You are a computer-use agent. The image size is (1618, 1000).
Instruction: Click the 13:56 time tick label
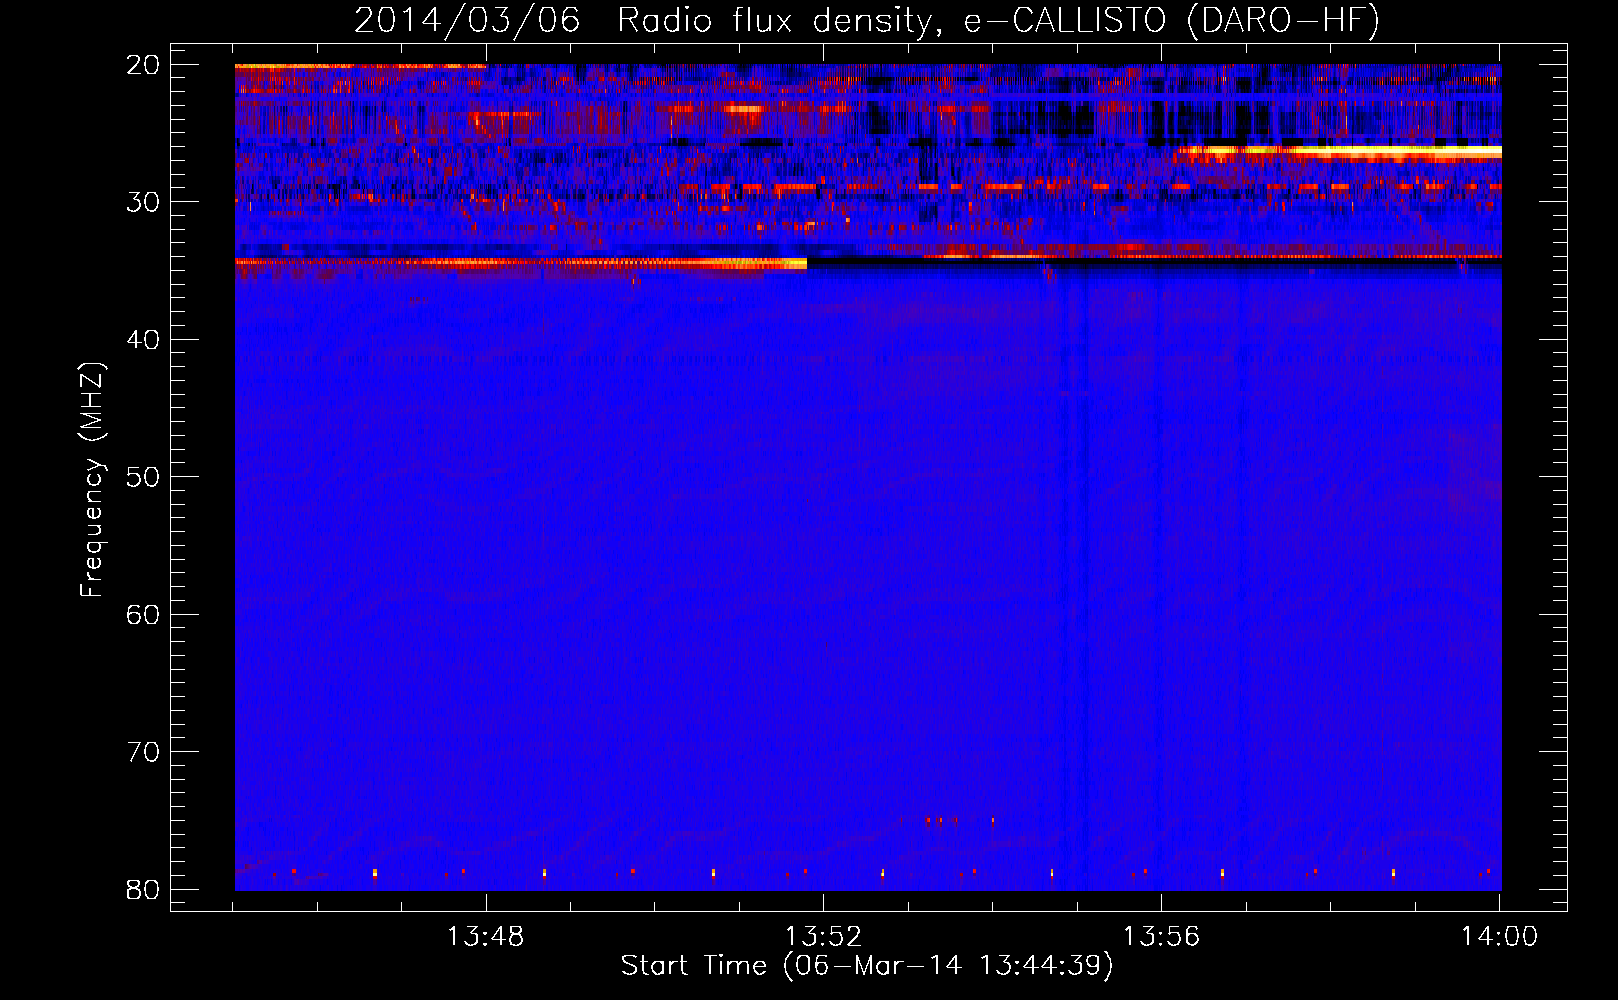tap(1161, 937)
